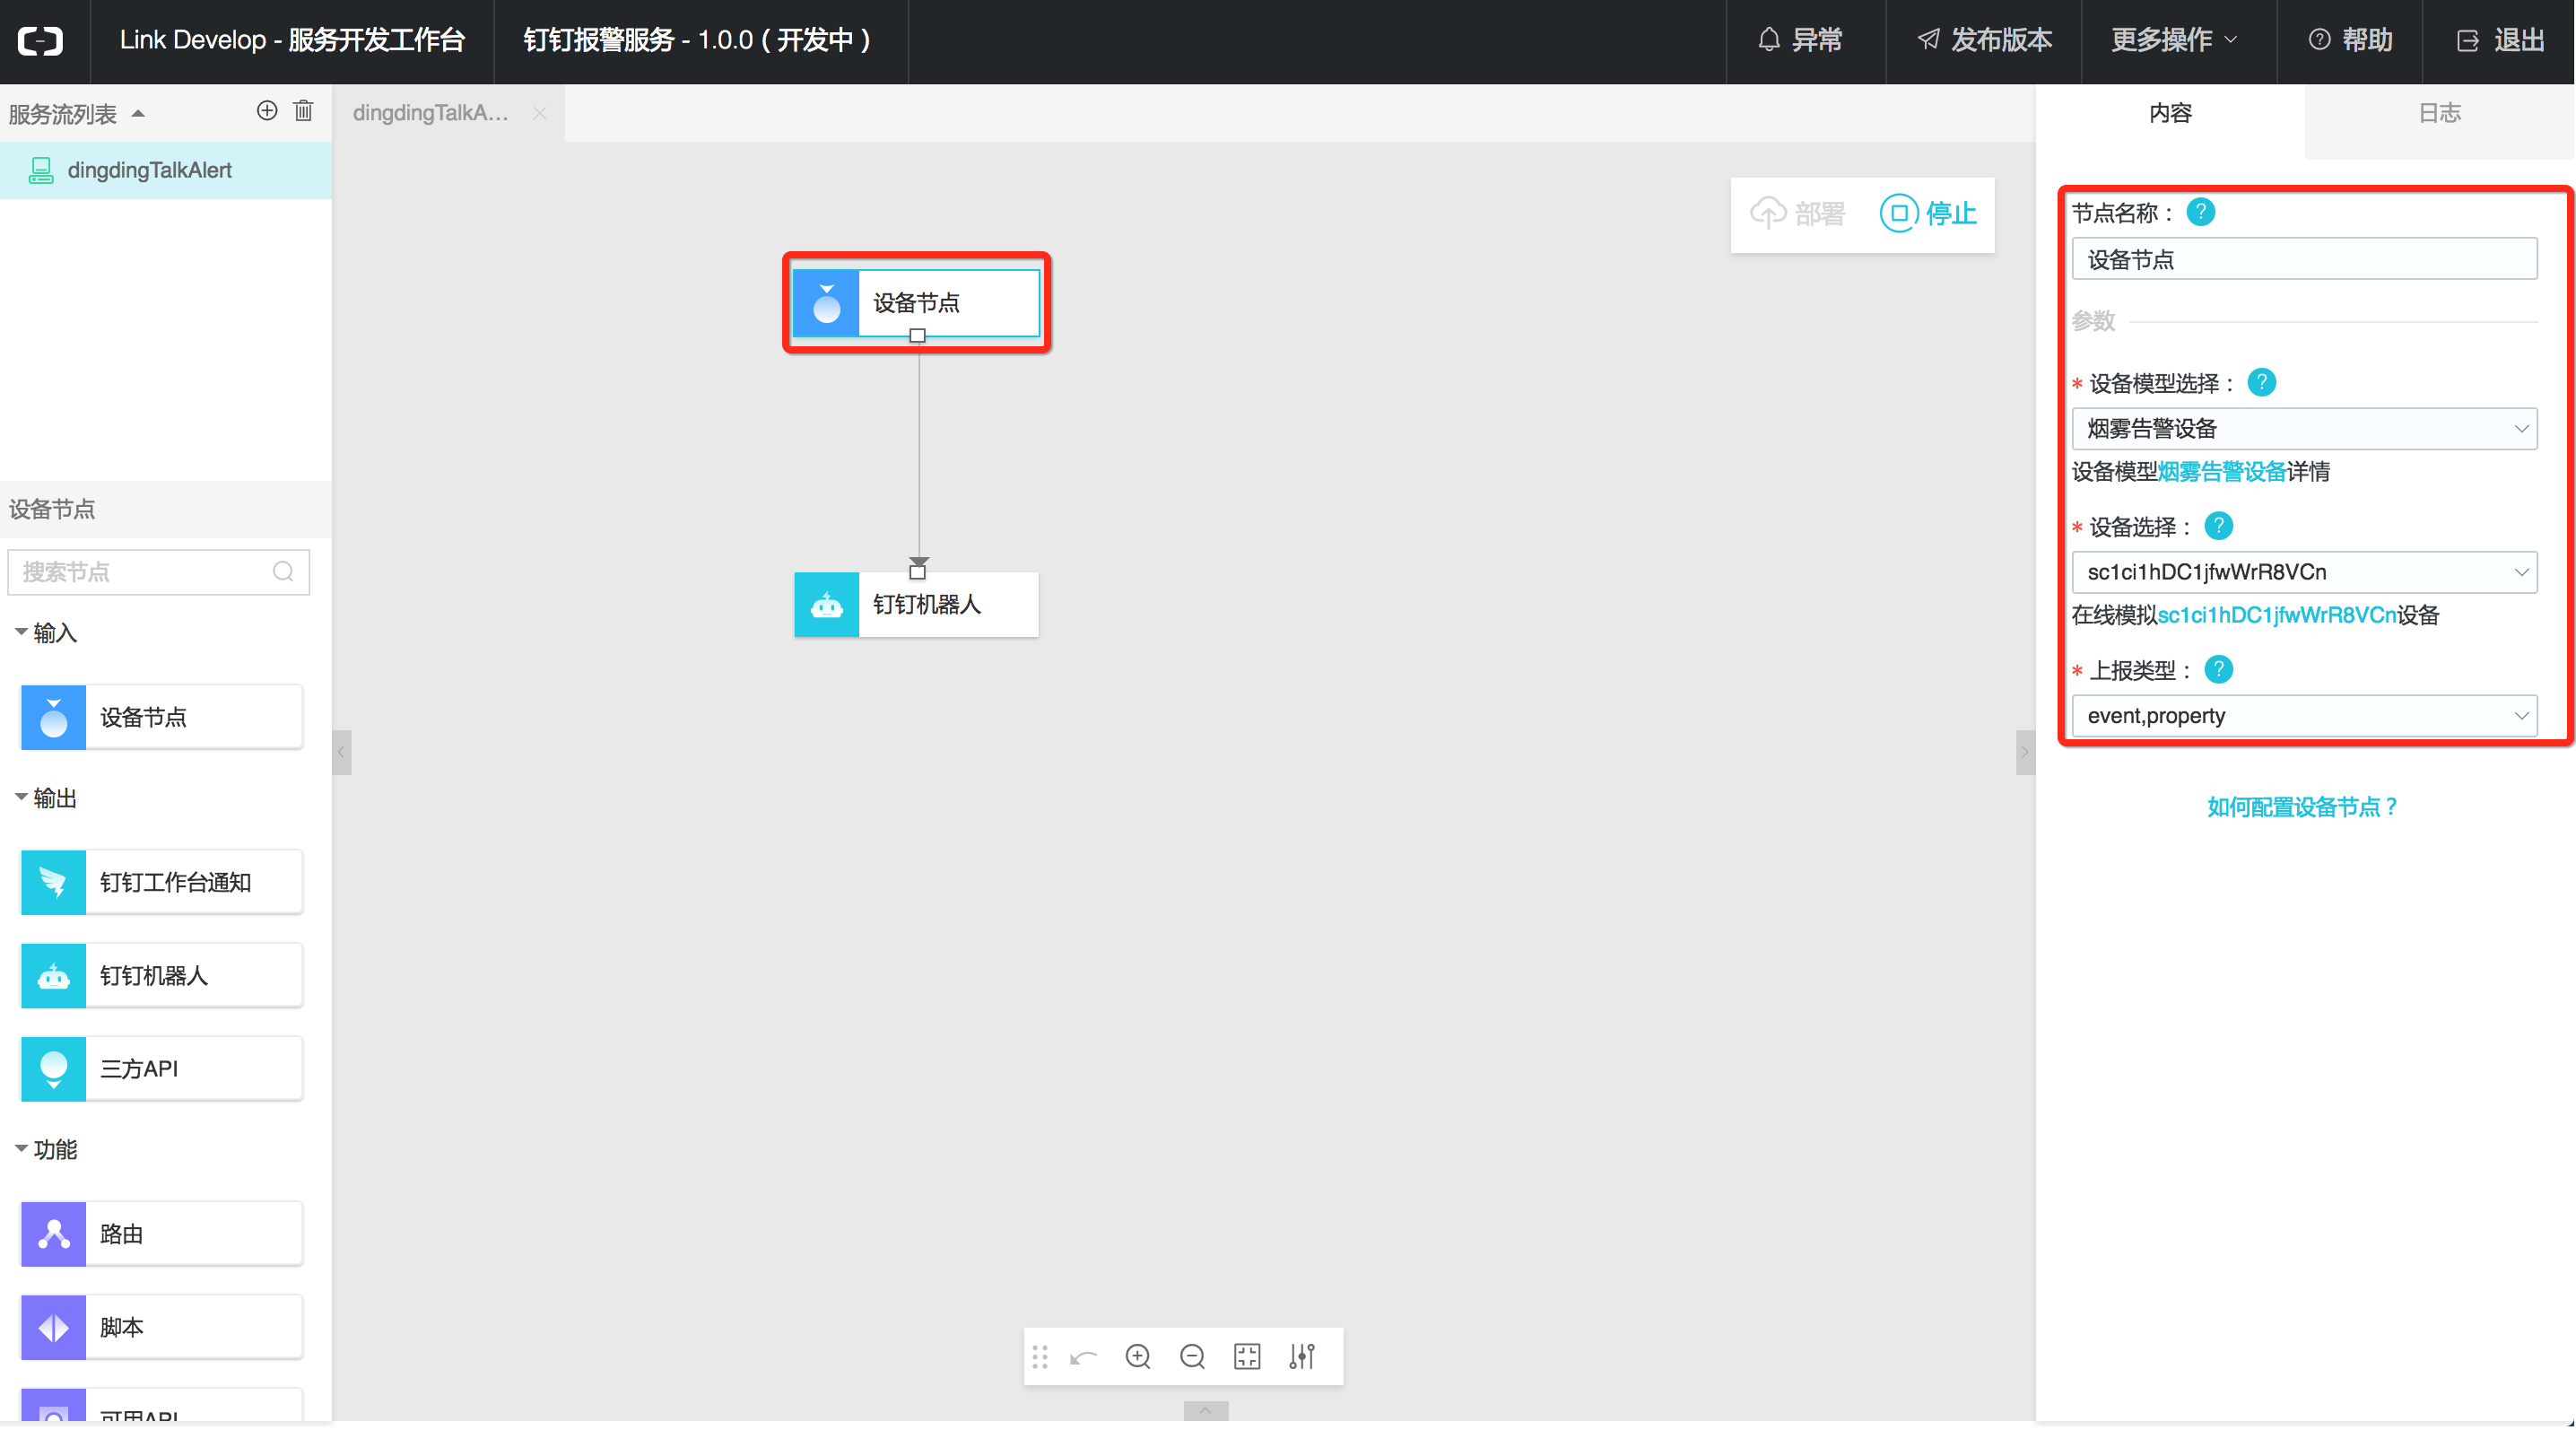Click the canvas toolbar drag handle
The width and height of the screenshot is (2576, 1430).
[x=1040, y=1356]
